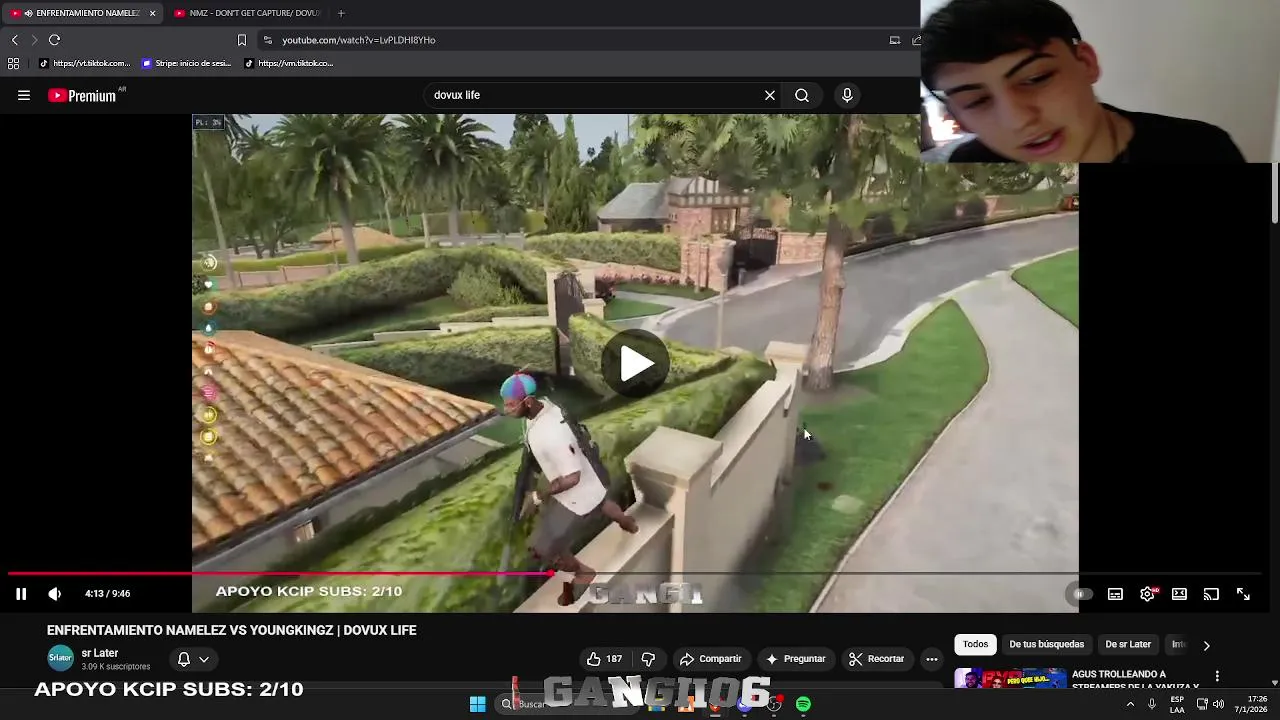
Task: Show hidden system tray icons
Action: [x=1130, y=704]
